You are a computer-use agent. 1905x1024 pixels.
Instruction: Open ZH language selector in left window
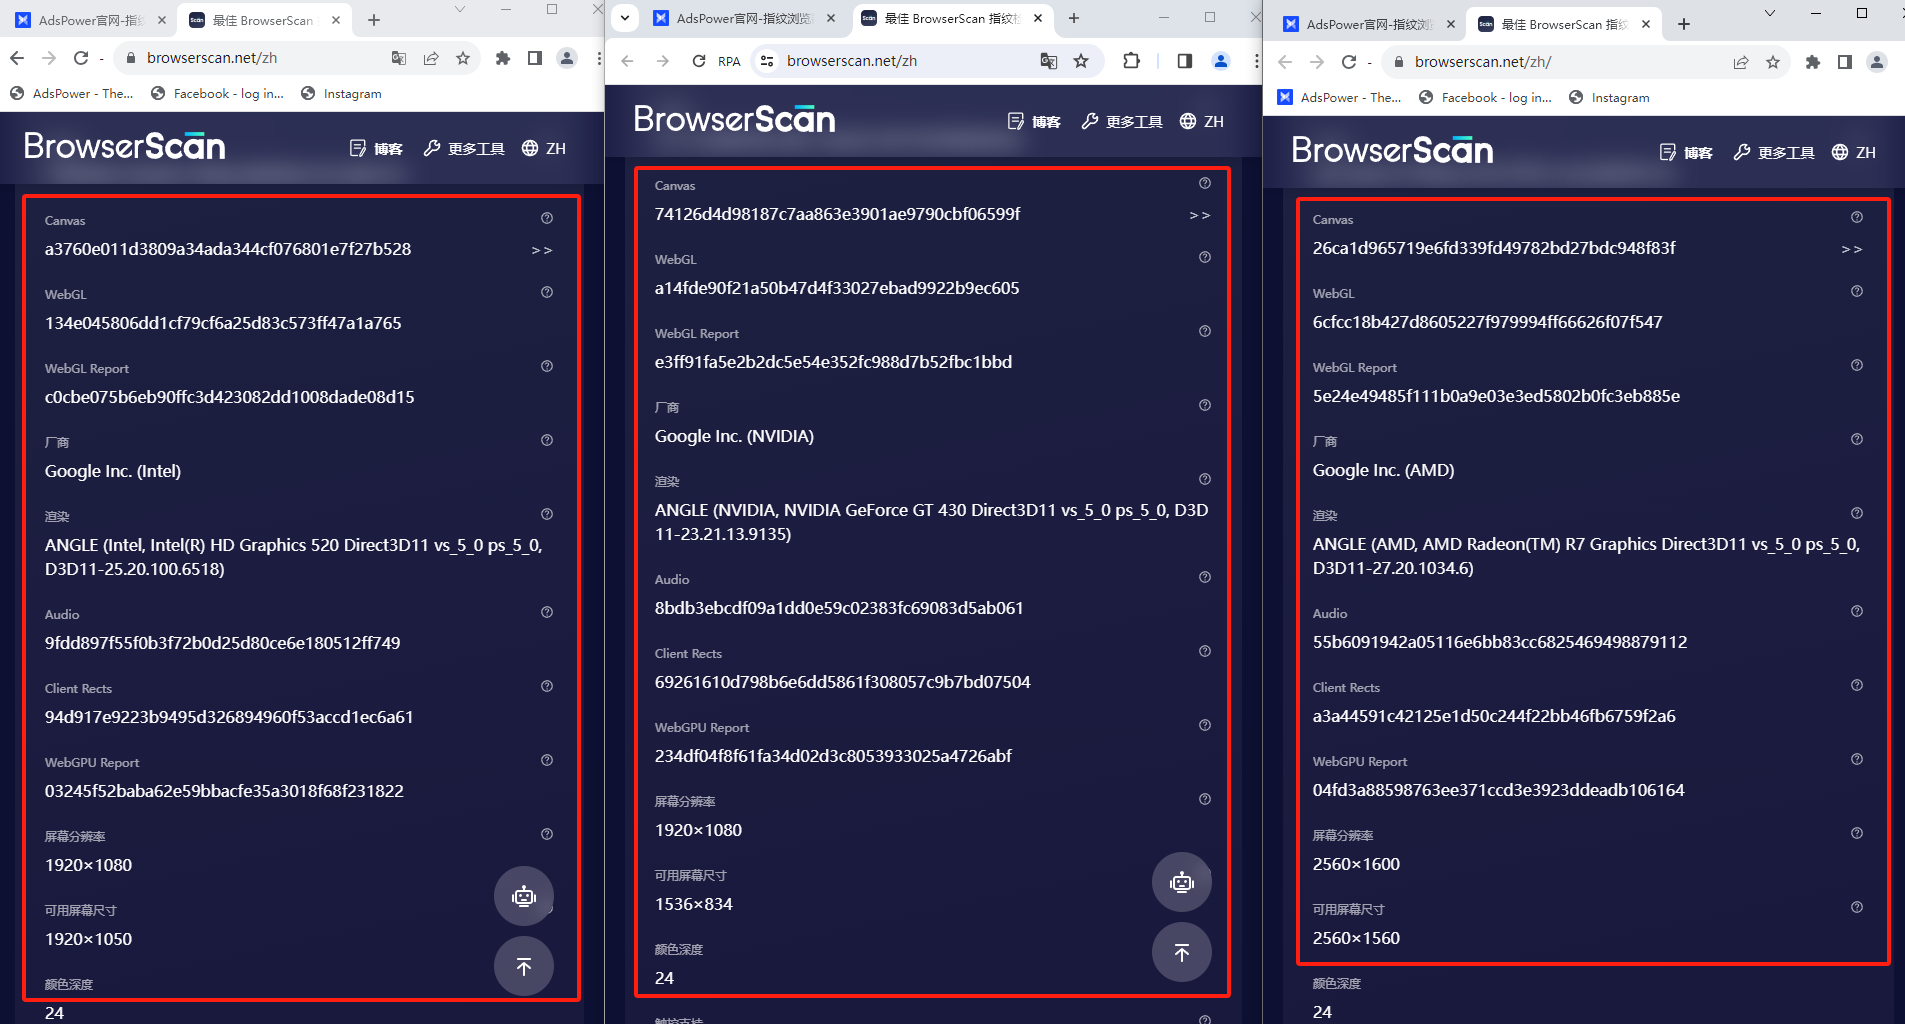(545, 148)
